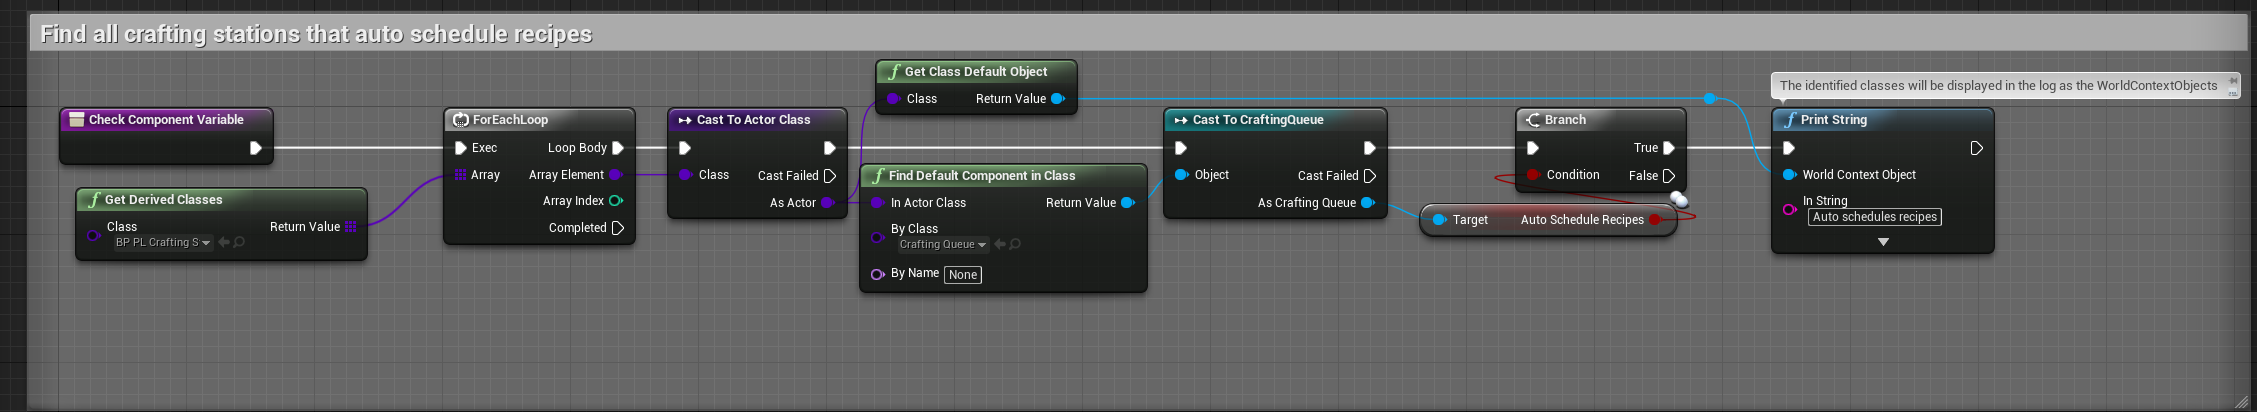
Task: Click Return Value array pin on Get Derived Classes
Action: [351, 227]
